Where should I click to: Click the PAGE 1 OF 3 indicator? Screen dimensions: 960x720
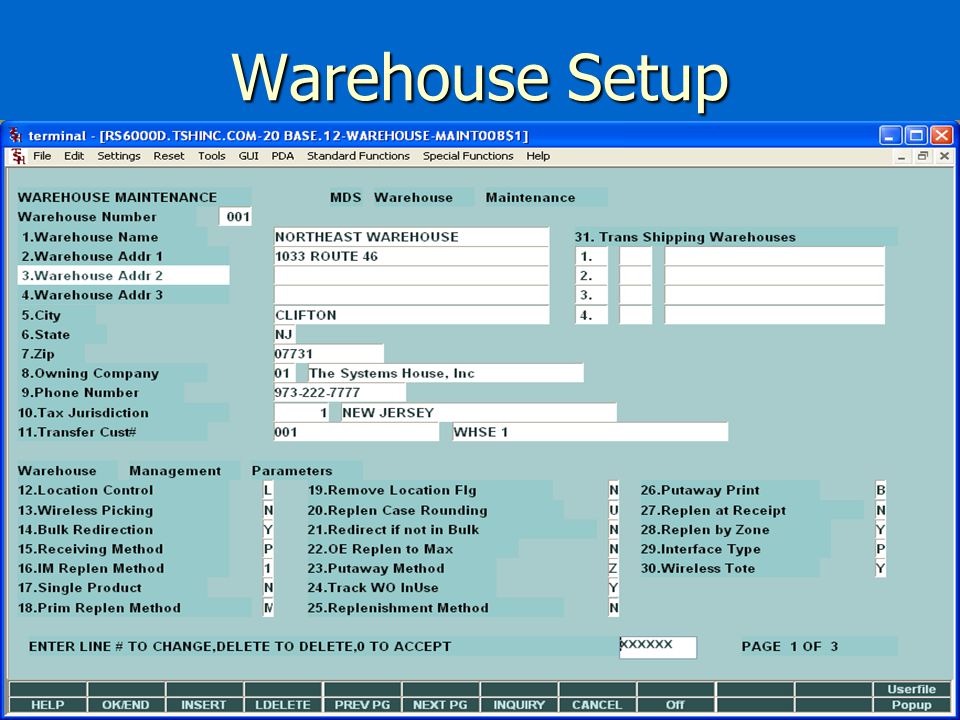(x=790, y=647)
